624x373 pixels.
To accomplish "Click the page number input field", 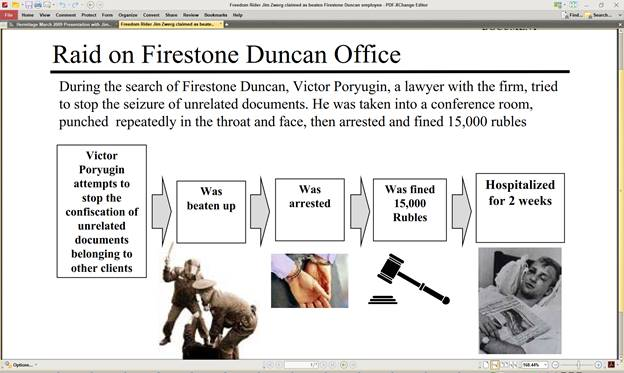I will 301,365.
